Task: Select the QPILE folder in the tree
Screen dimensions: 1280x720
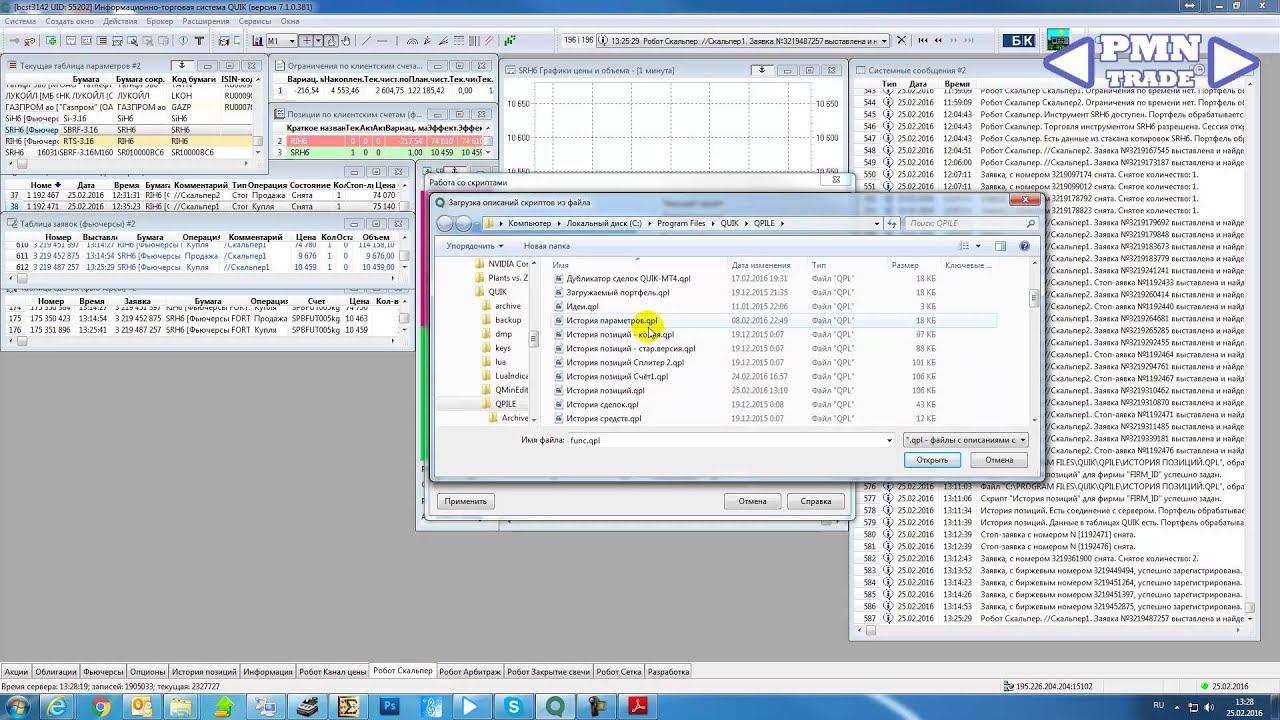Action: coord(506,404)
